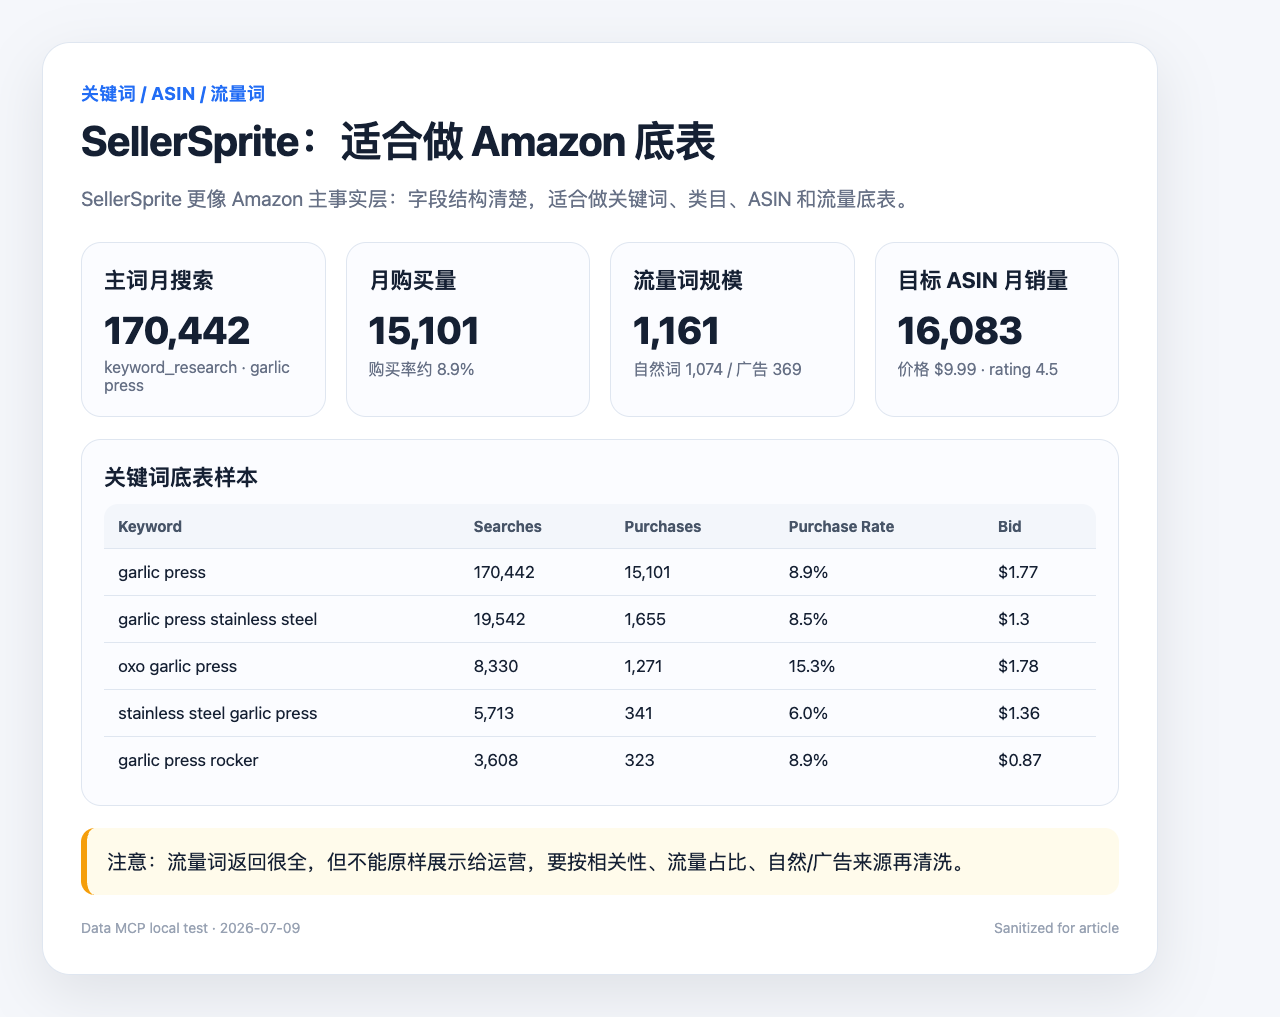Click the 341 purchases cell

point(639,714)
